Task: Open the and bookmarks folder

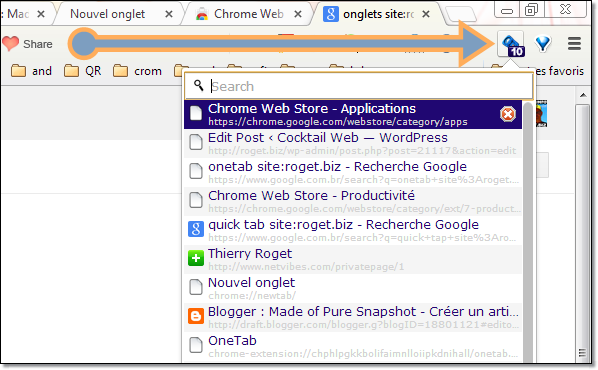Action: (x=31, y=71)
